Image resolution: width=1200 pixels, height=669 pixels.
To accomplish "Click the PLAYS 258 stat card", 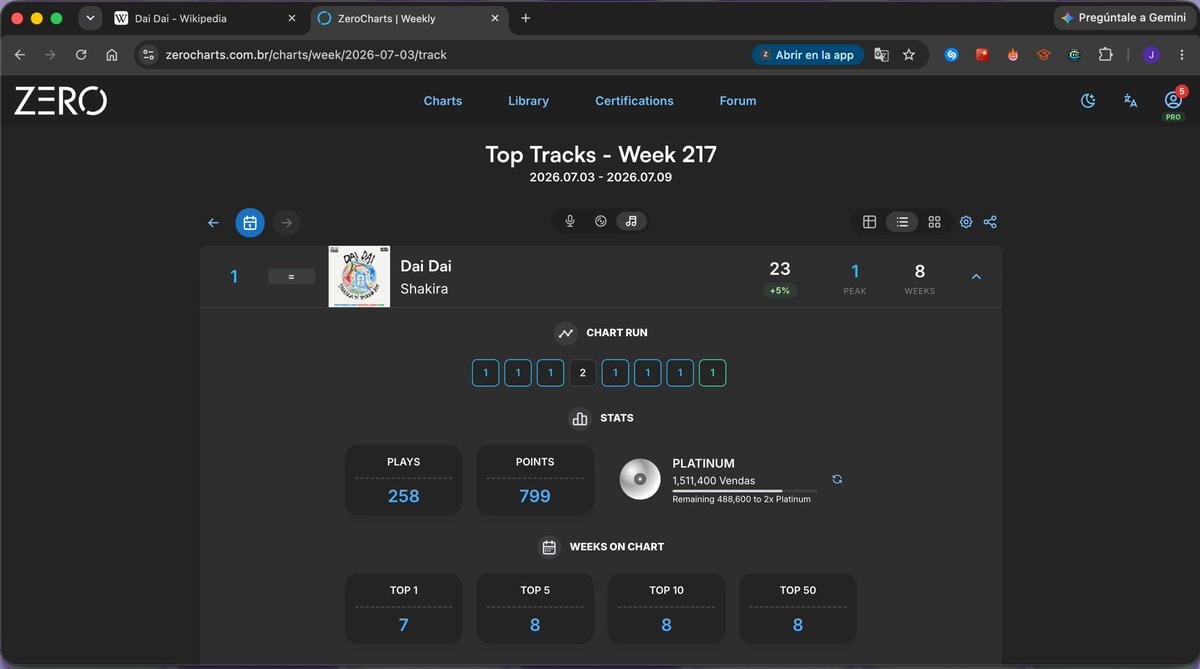I will tap(404, 480).
